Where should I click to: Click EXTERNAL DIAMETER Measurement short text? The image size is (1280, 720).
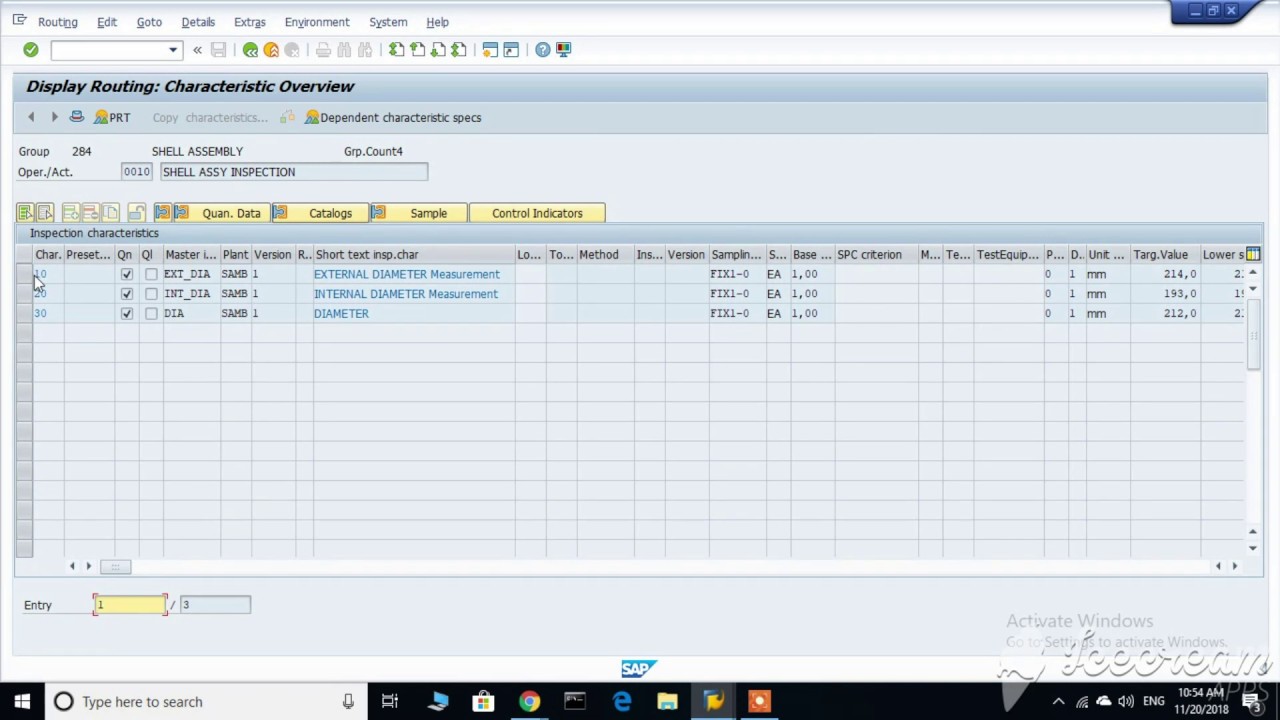pyautogui.click(x=407, y=274)
